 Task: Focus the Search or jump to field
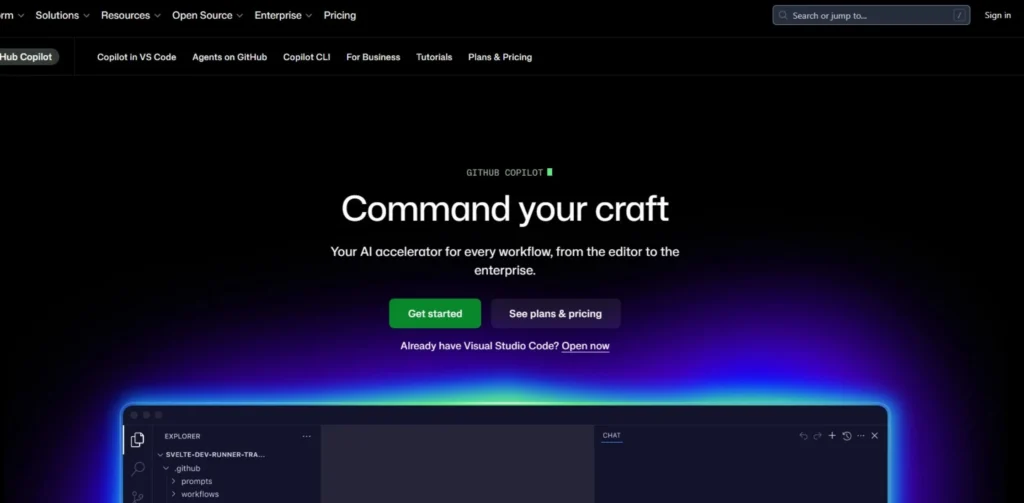pyautogui.click(x=871, y=15)
